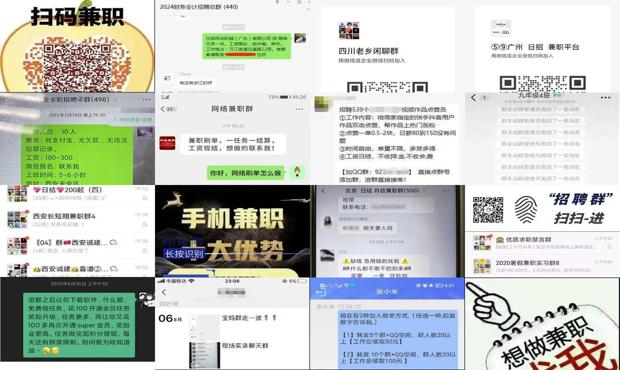Tap the back arrow in 九年级4班 chat
This screenshot has width=620, height=370.
[473, 97]
